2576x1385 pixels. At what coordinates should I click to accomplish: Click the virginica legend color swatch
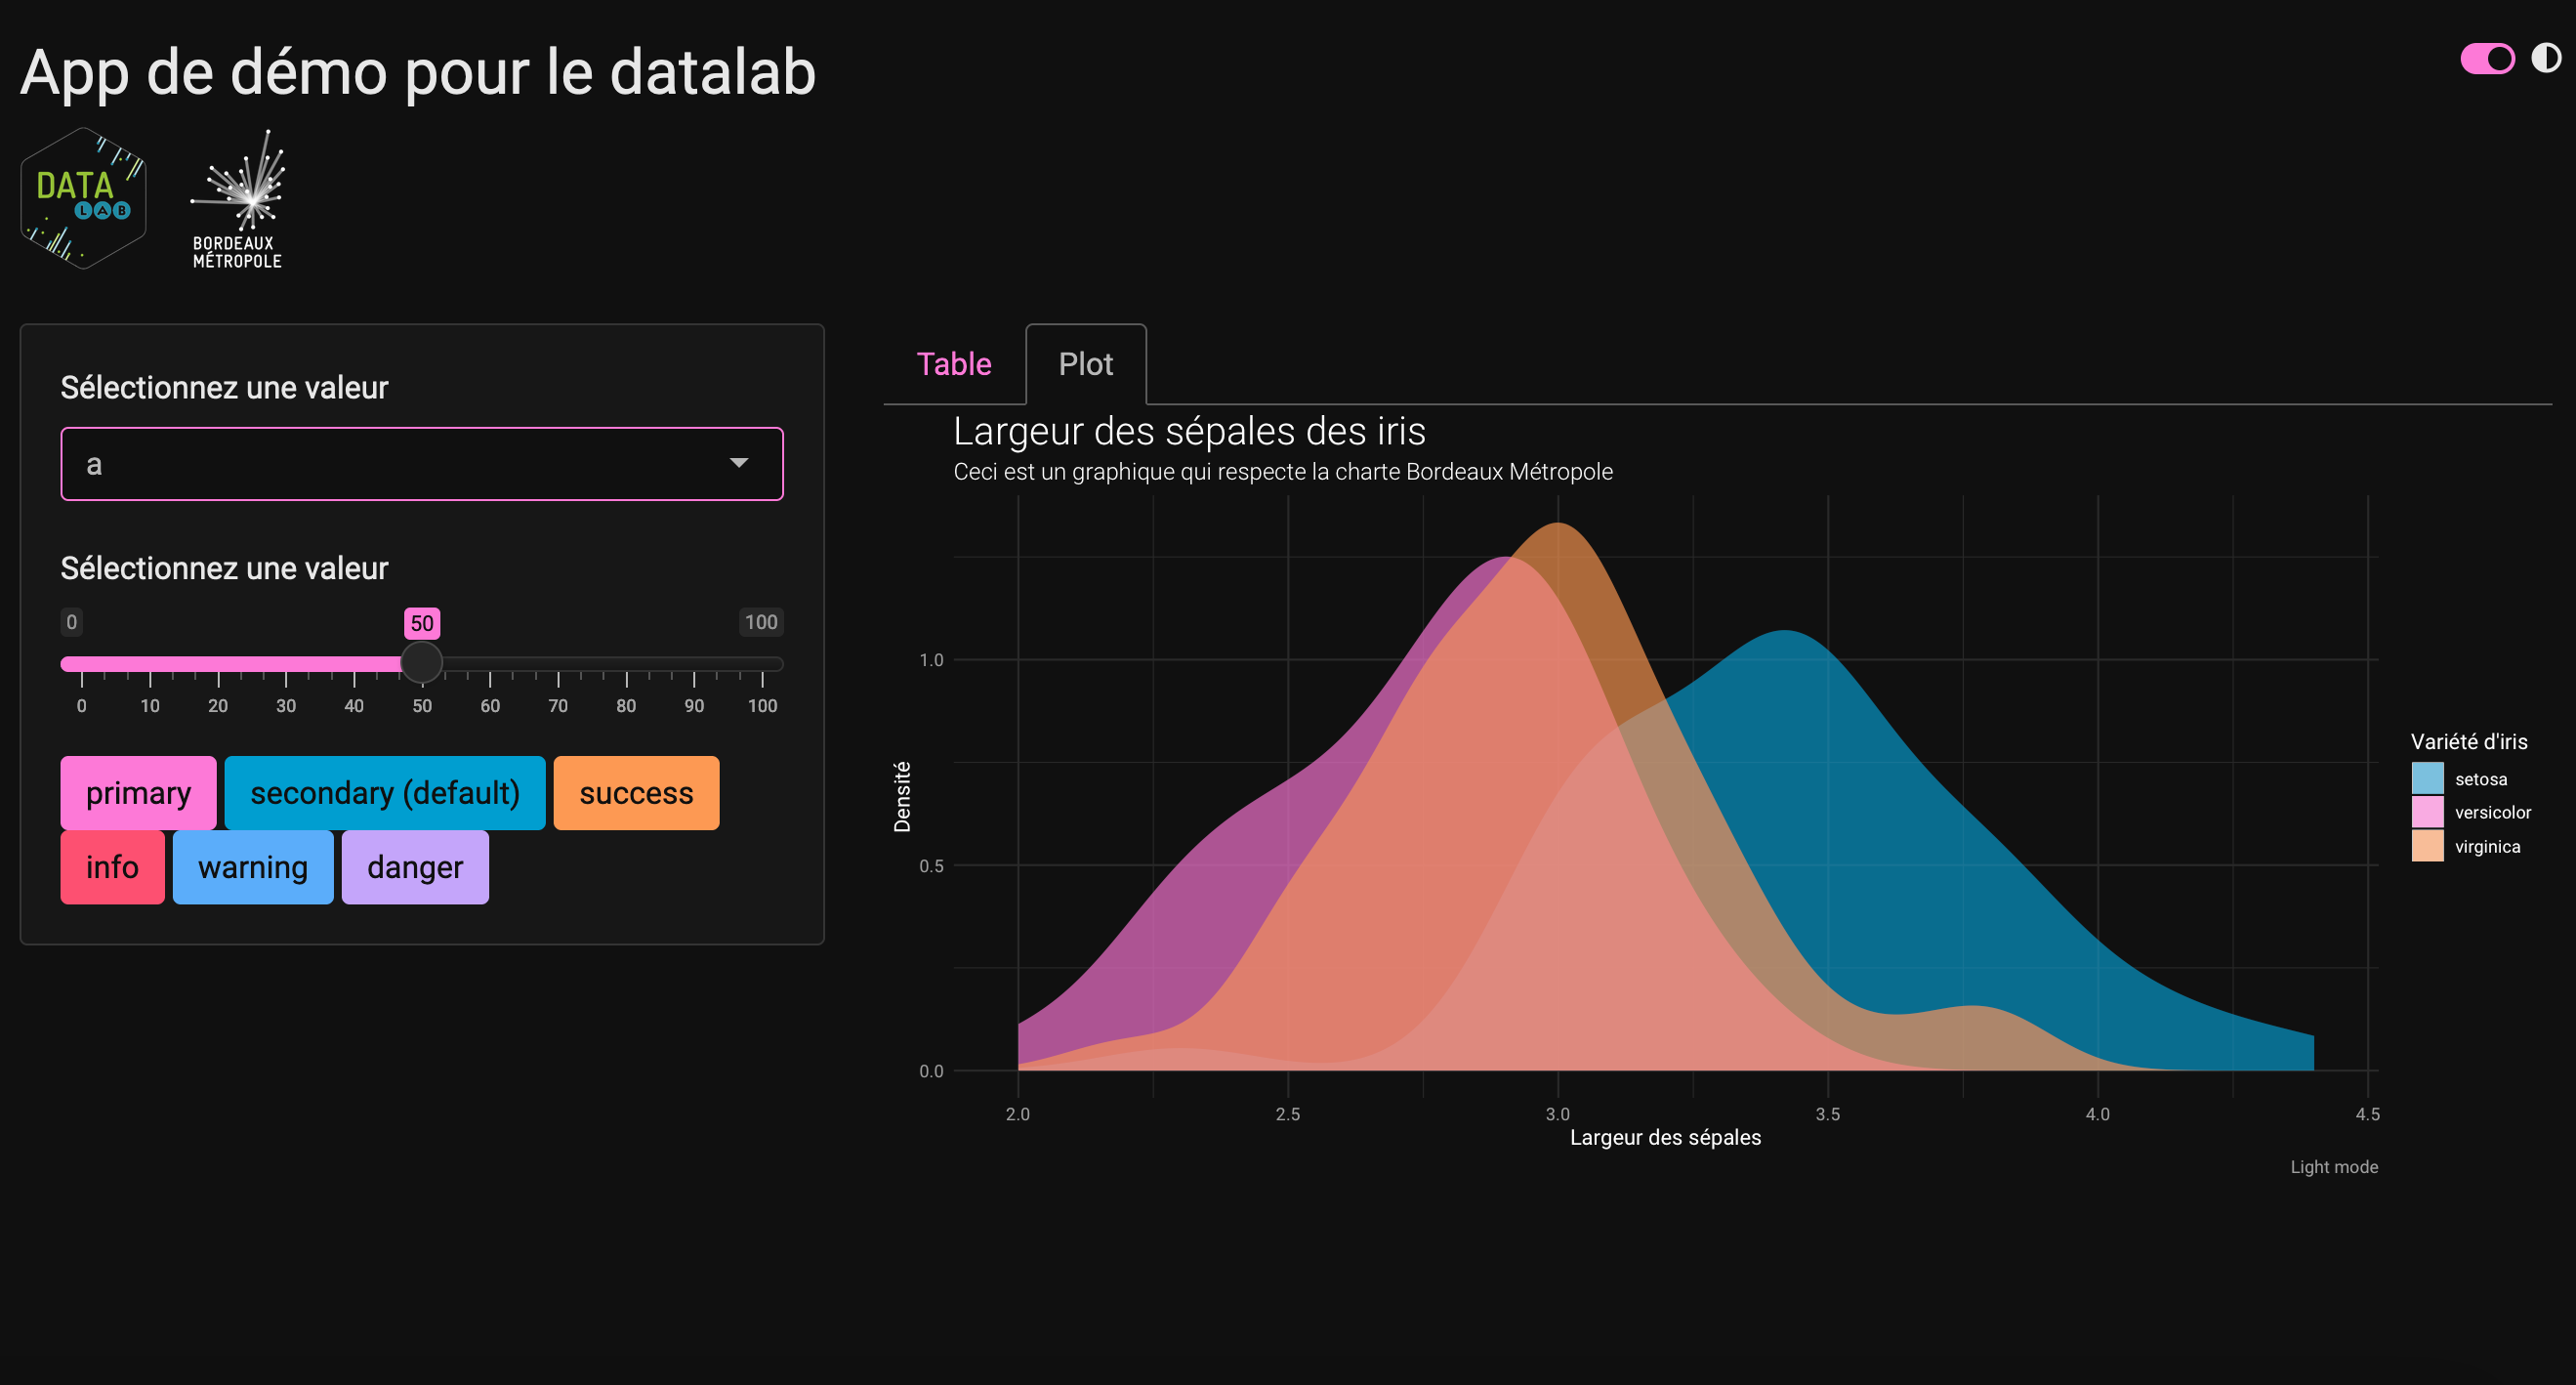(x=2428, y=846)
